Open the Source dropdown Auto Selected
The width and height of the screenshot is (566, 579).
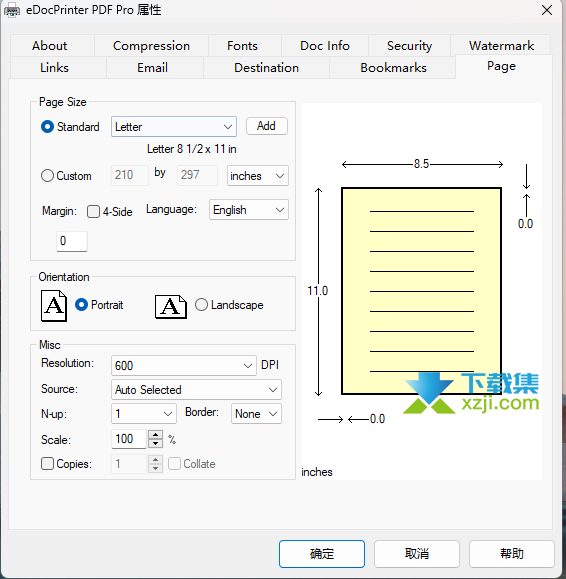click(196, 390)
